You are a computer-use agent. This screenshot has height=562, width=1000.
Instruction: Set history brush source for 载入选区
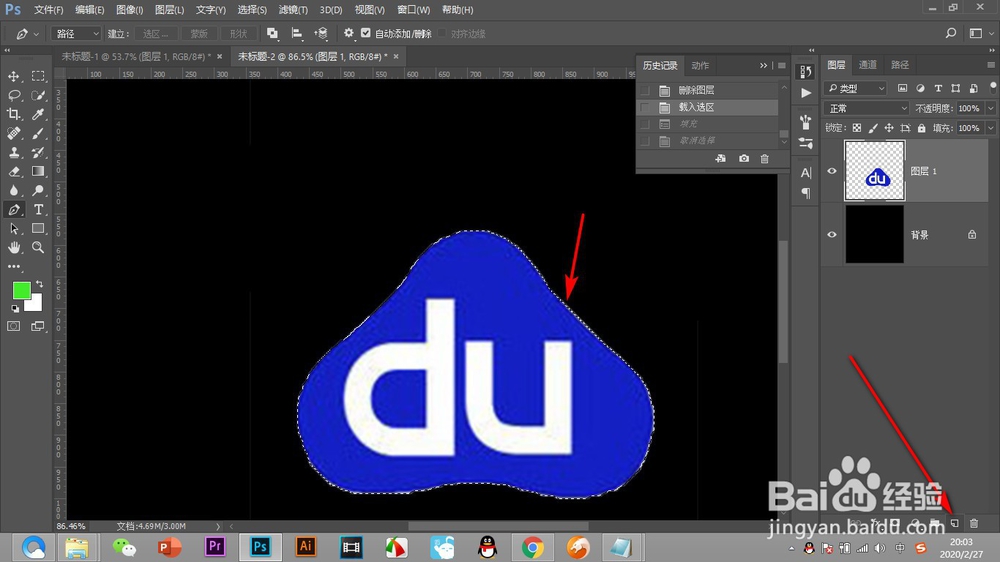(x=645, y=107)
